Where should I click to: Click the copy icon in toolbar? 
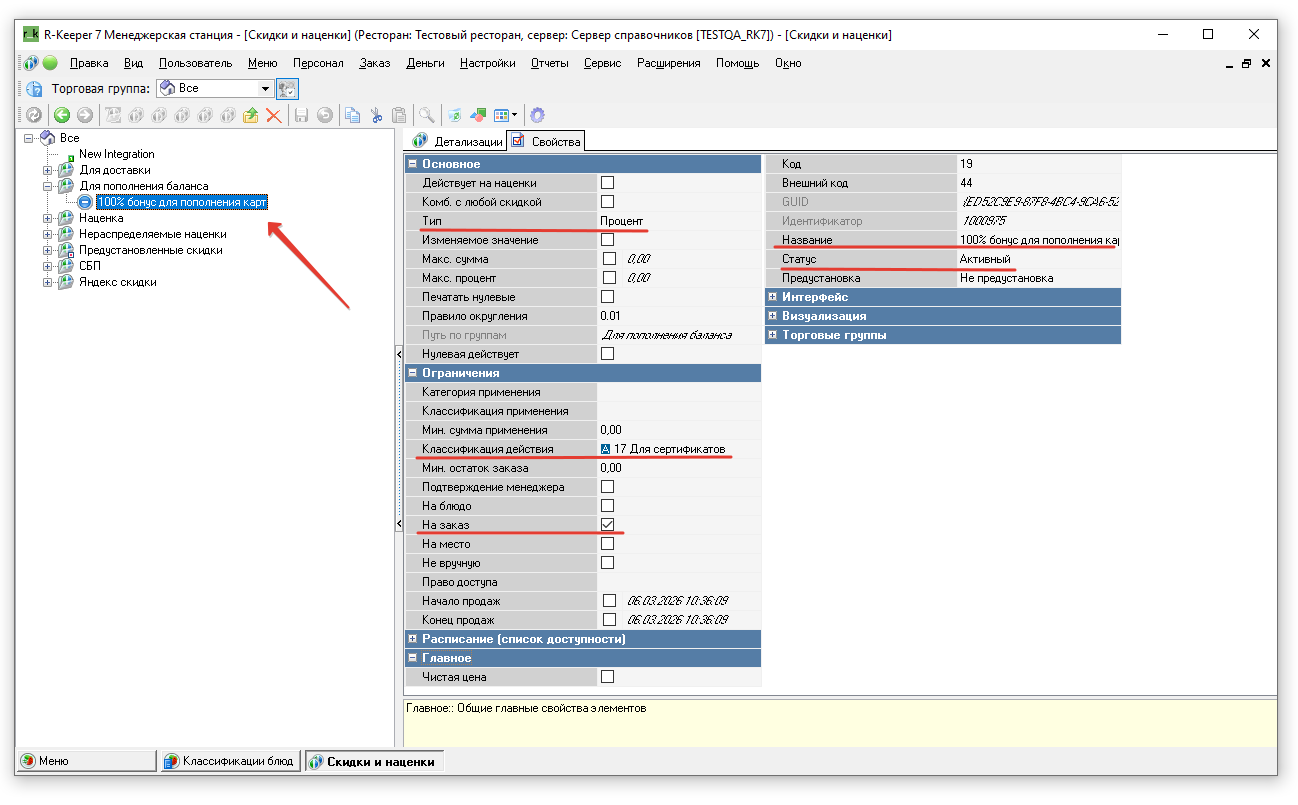pos(352,115)
